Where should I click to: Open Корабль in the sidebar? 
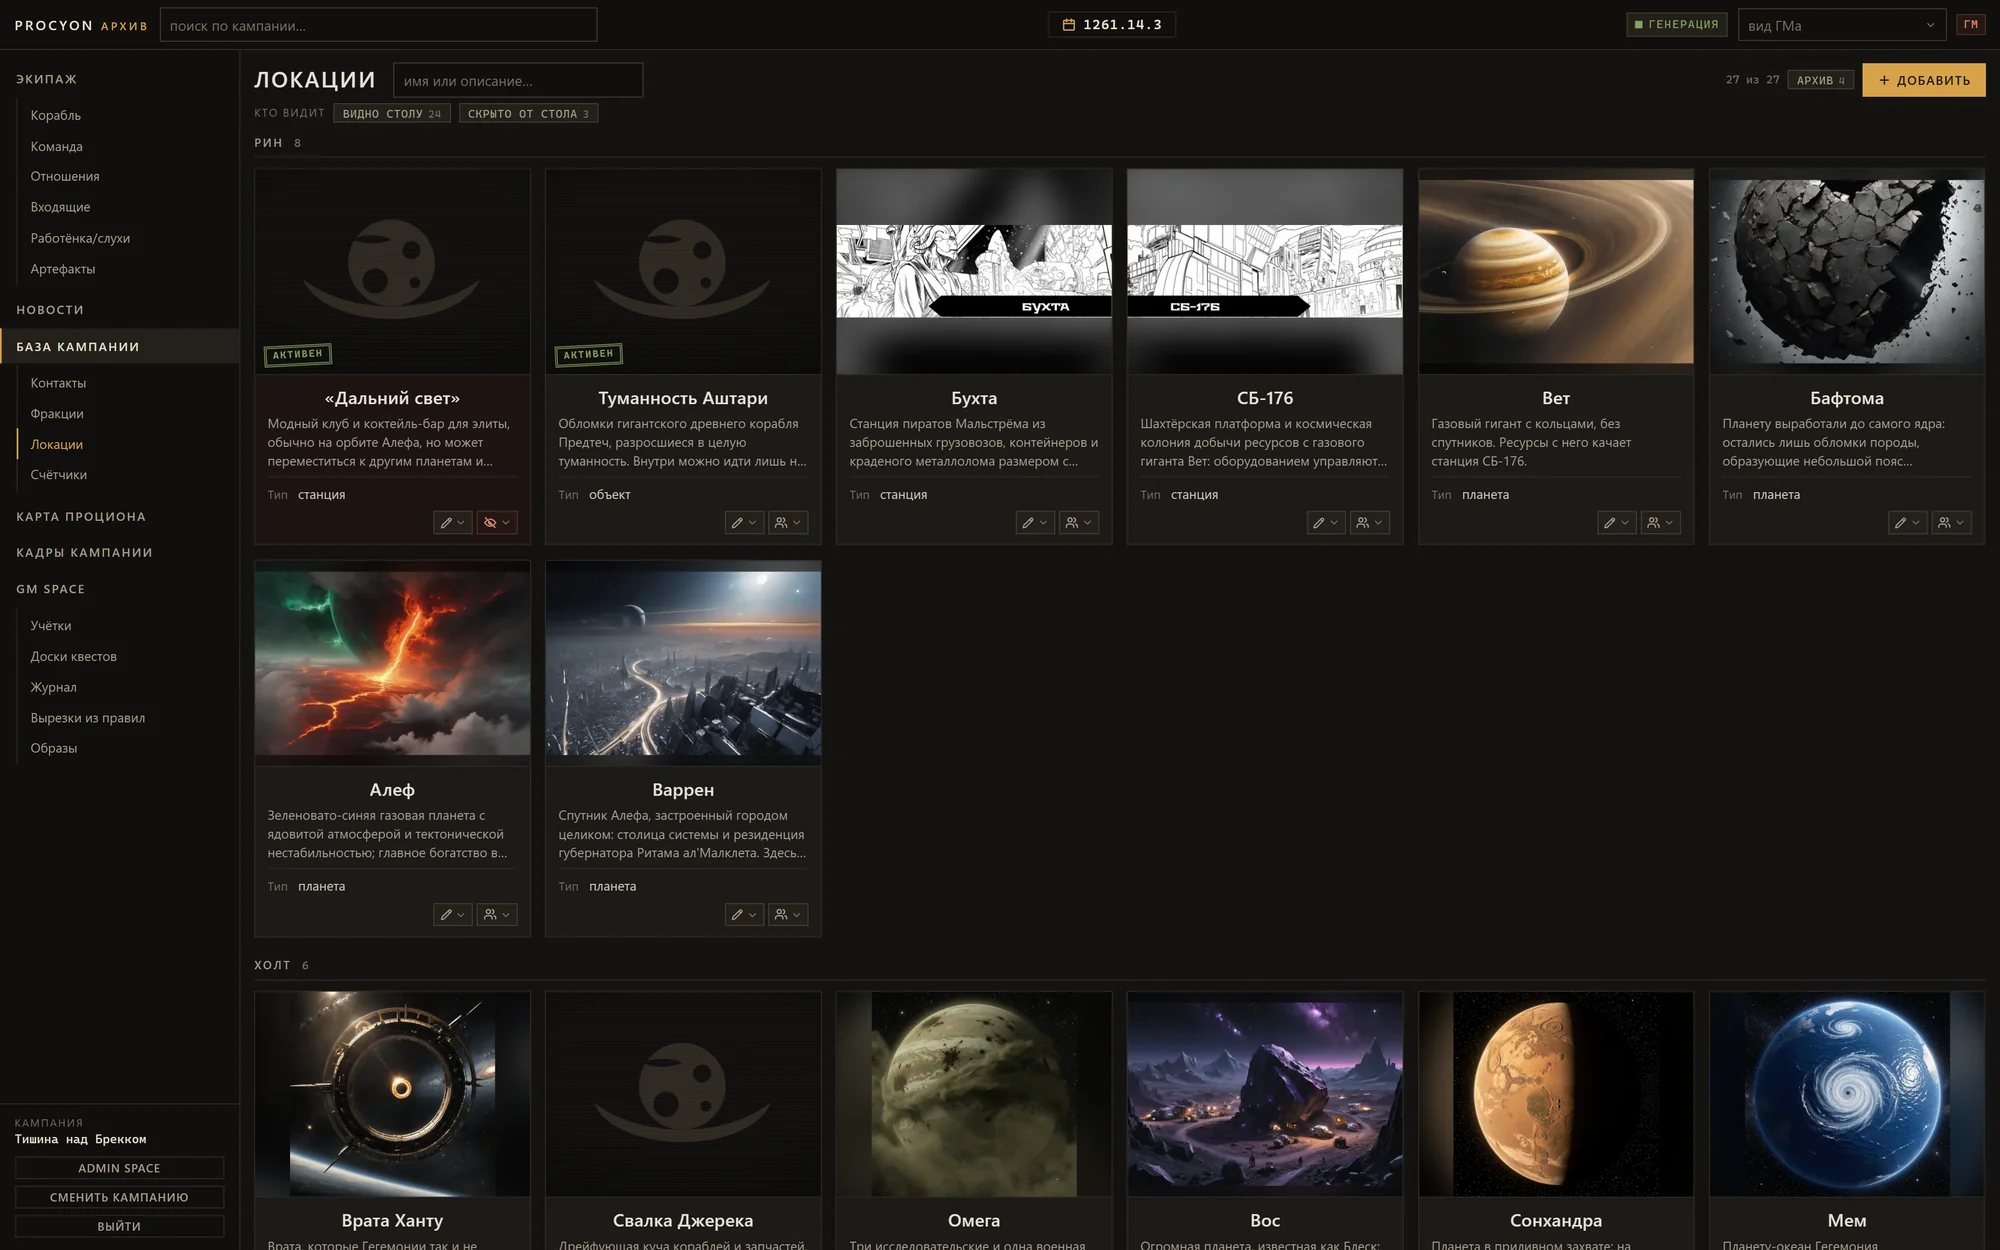[x=56, y=116]
